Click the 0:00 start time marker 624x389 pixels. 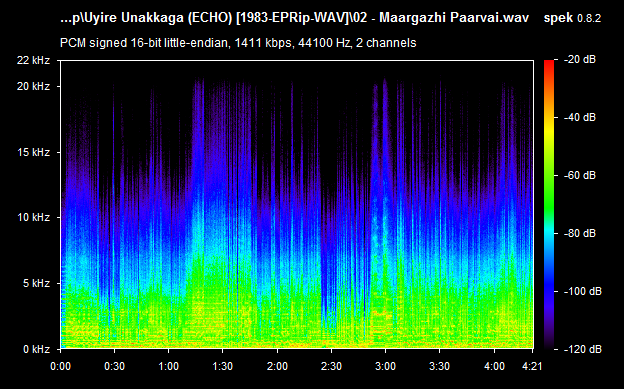pos(60,366)
